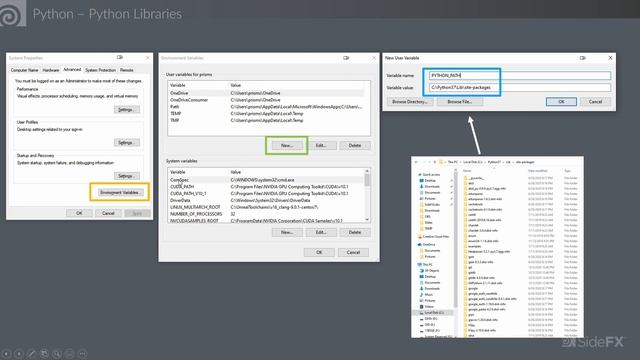Select Creative Cloud Files in Explorer sidebar
Screen dimensions: 640x360
coord(433,236)
